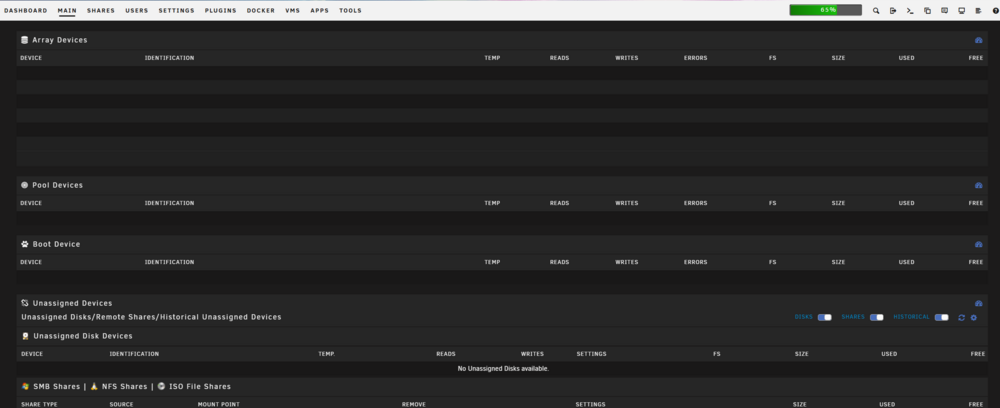Click the Unassigned Devices unlink icon
The width and height of the screenshot is (1000, 408).
click(x=25, y=303)
